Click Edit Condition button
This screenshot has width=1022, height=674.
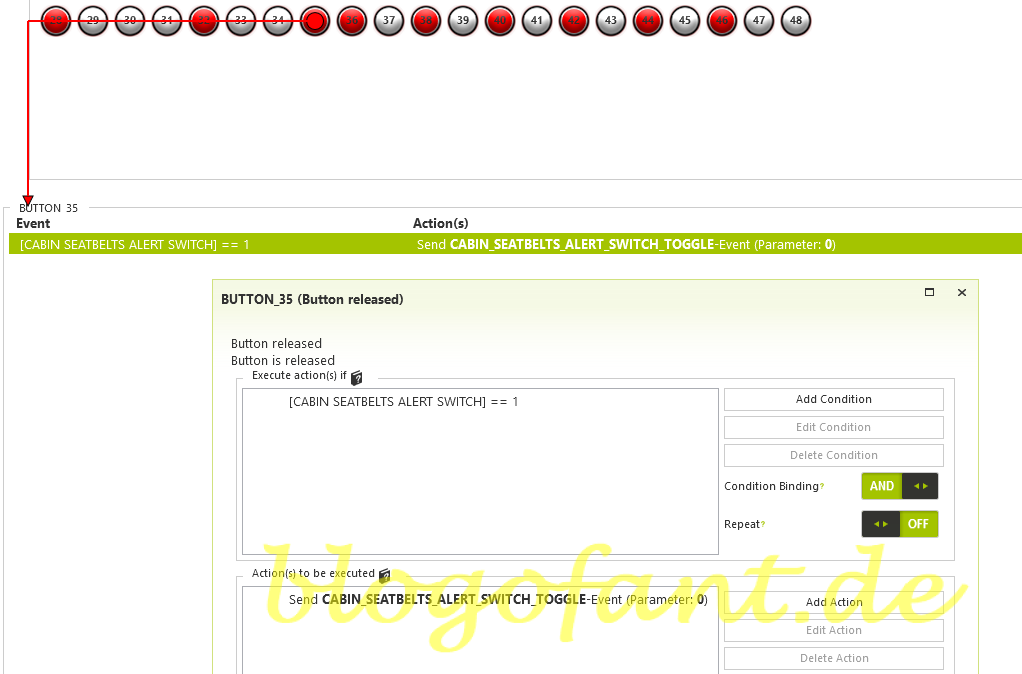(833, 427)
